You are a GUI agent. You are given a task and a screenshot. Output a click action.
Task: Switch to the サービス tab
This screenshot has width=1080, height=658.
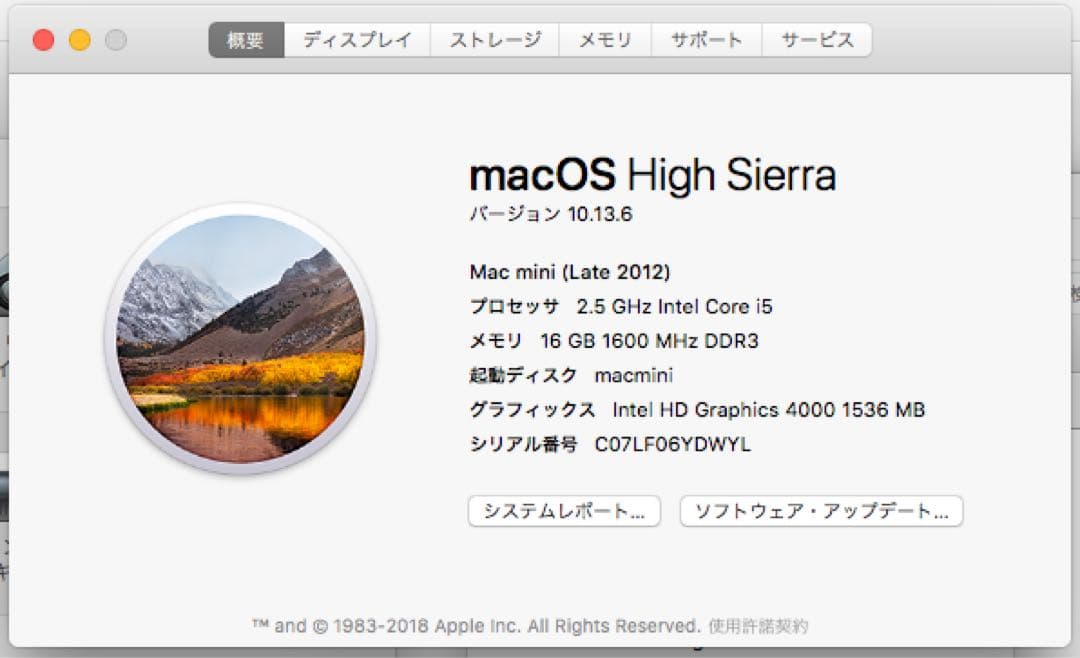pos(817,39)
